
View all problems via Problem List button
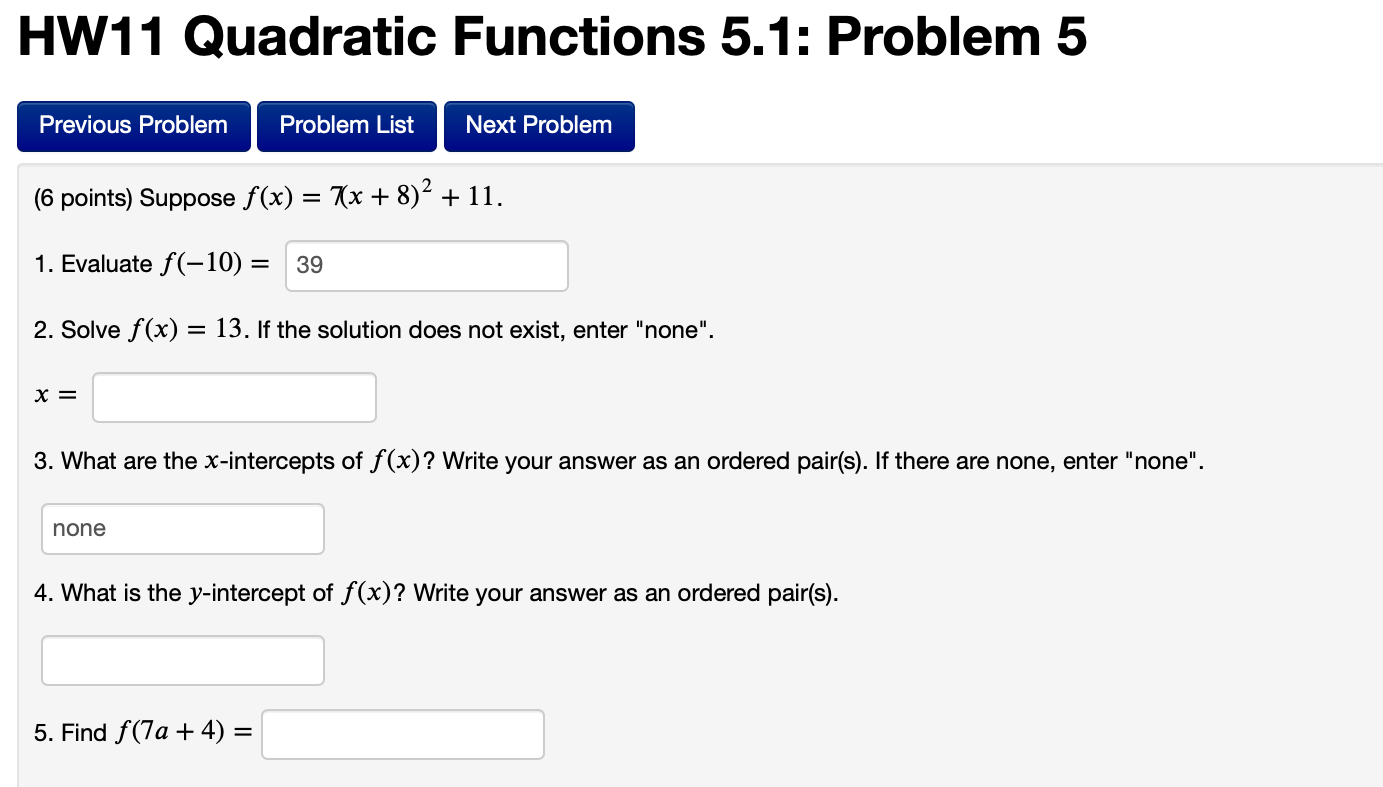coord(346,126)
